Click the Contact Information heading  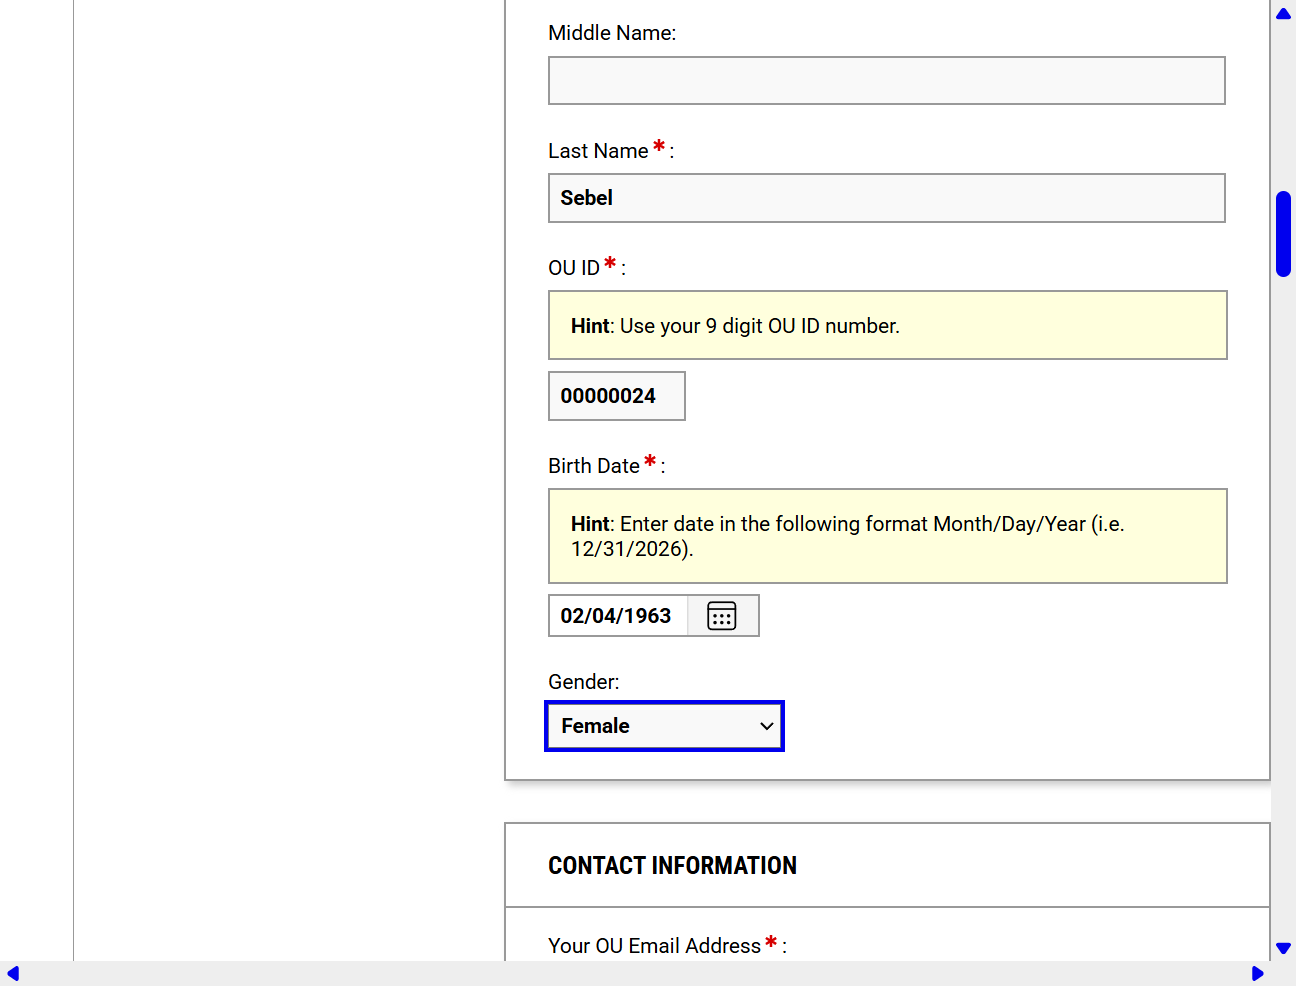point(672,866)
